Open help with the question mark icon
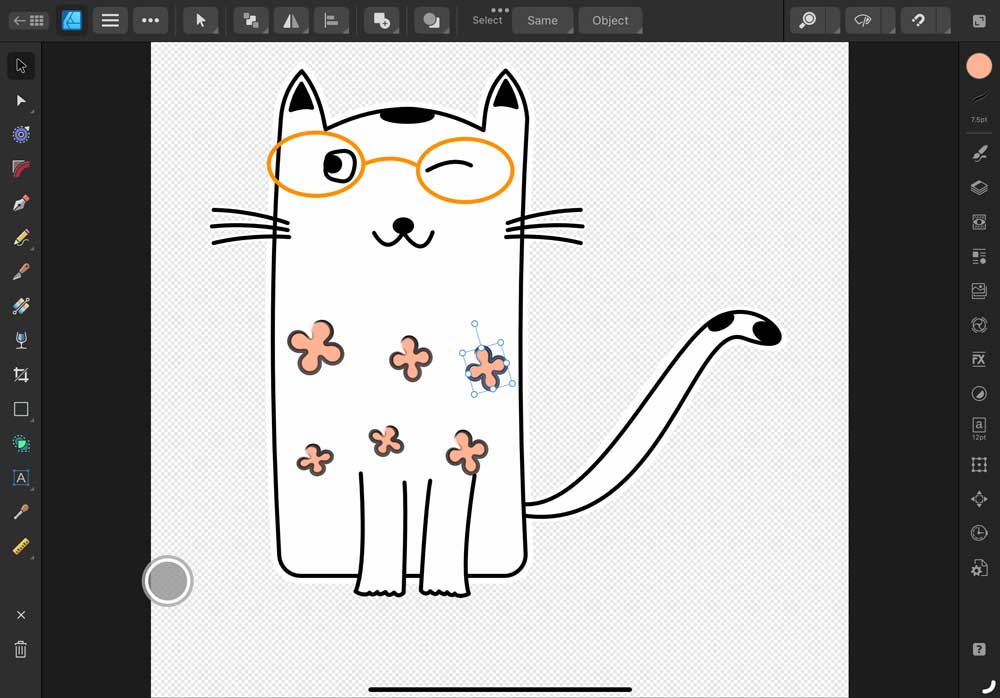This screenshot has height=698, width=1000. coord(979,650)
